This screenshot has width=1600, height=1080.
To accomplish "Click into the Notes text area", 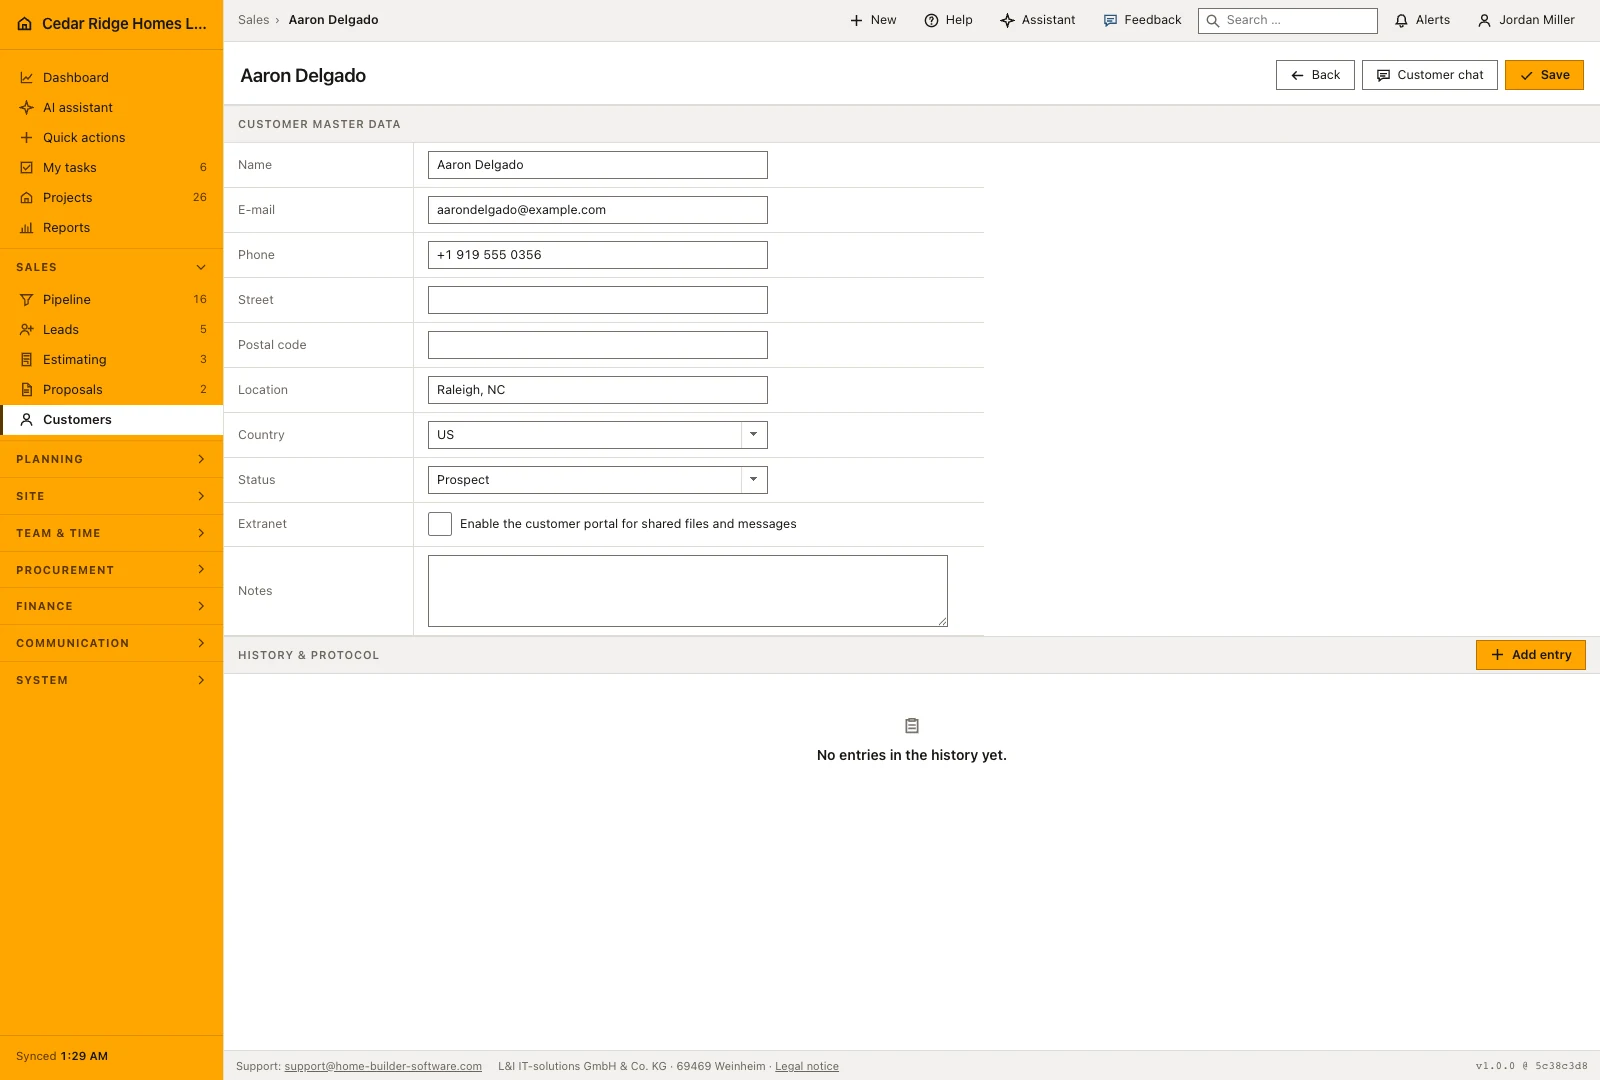I will (688, 591).
